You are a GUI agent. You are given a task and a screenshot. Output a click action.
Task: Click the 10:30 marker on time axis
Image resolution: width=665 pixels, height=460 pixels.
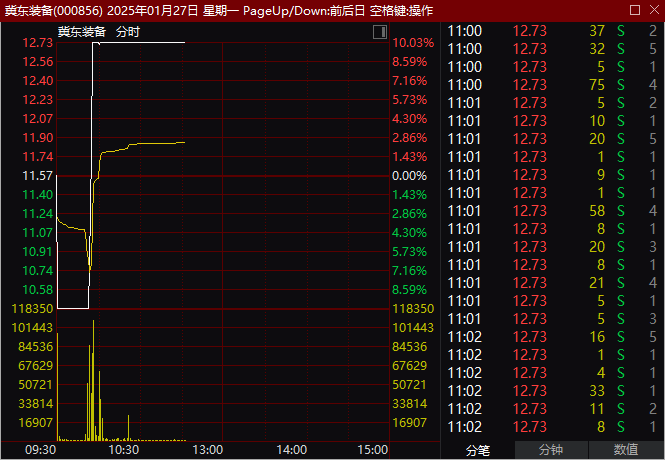point(123,450)
